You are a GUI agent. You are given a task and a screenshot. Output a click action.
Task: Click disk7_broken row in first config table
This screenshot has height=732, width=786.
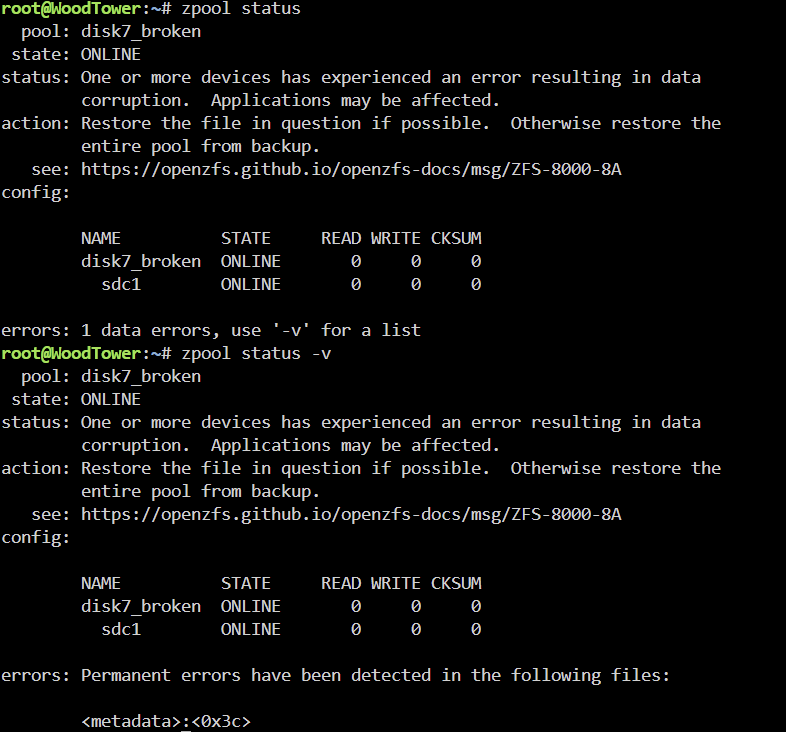coord(281,261)
